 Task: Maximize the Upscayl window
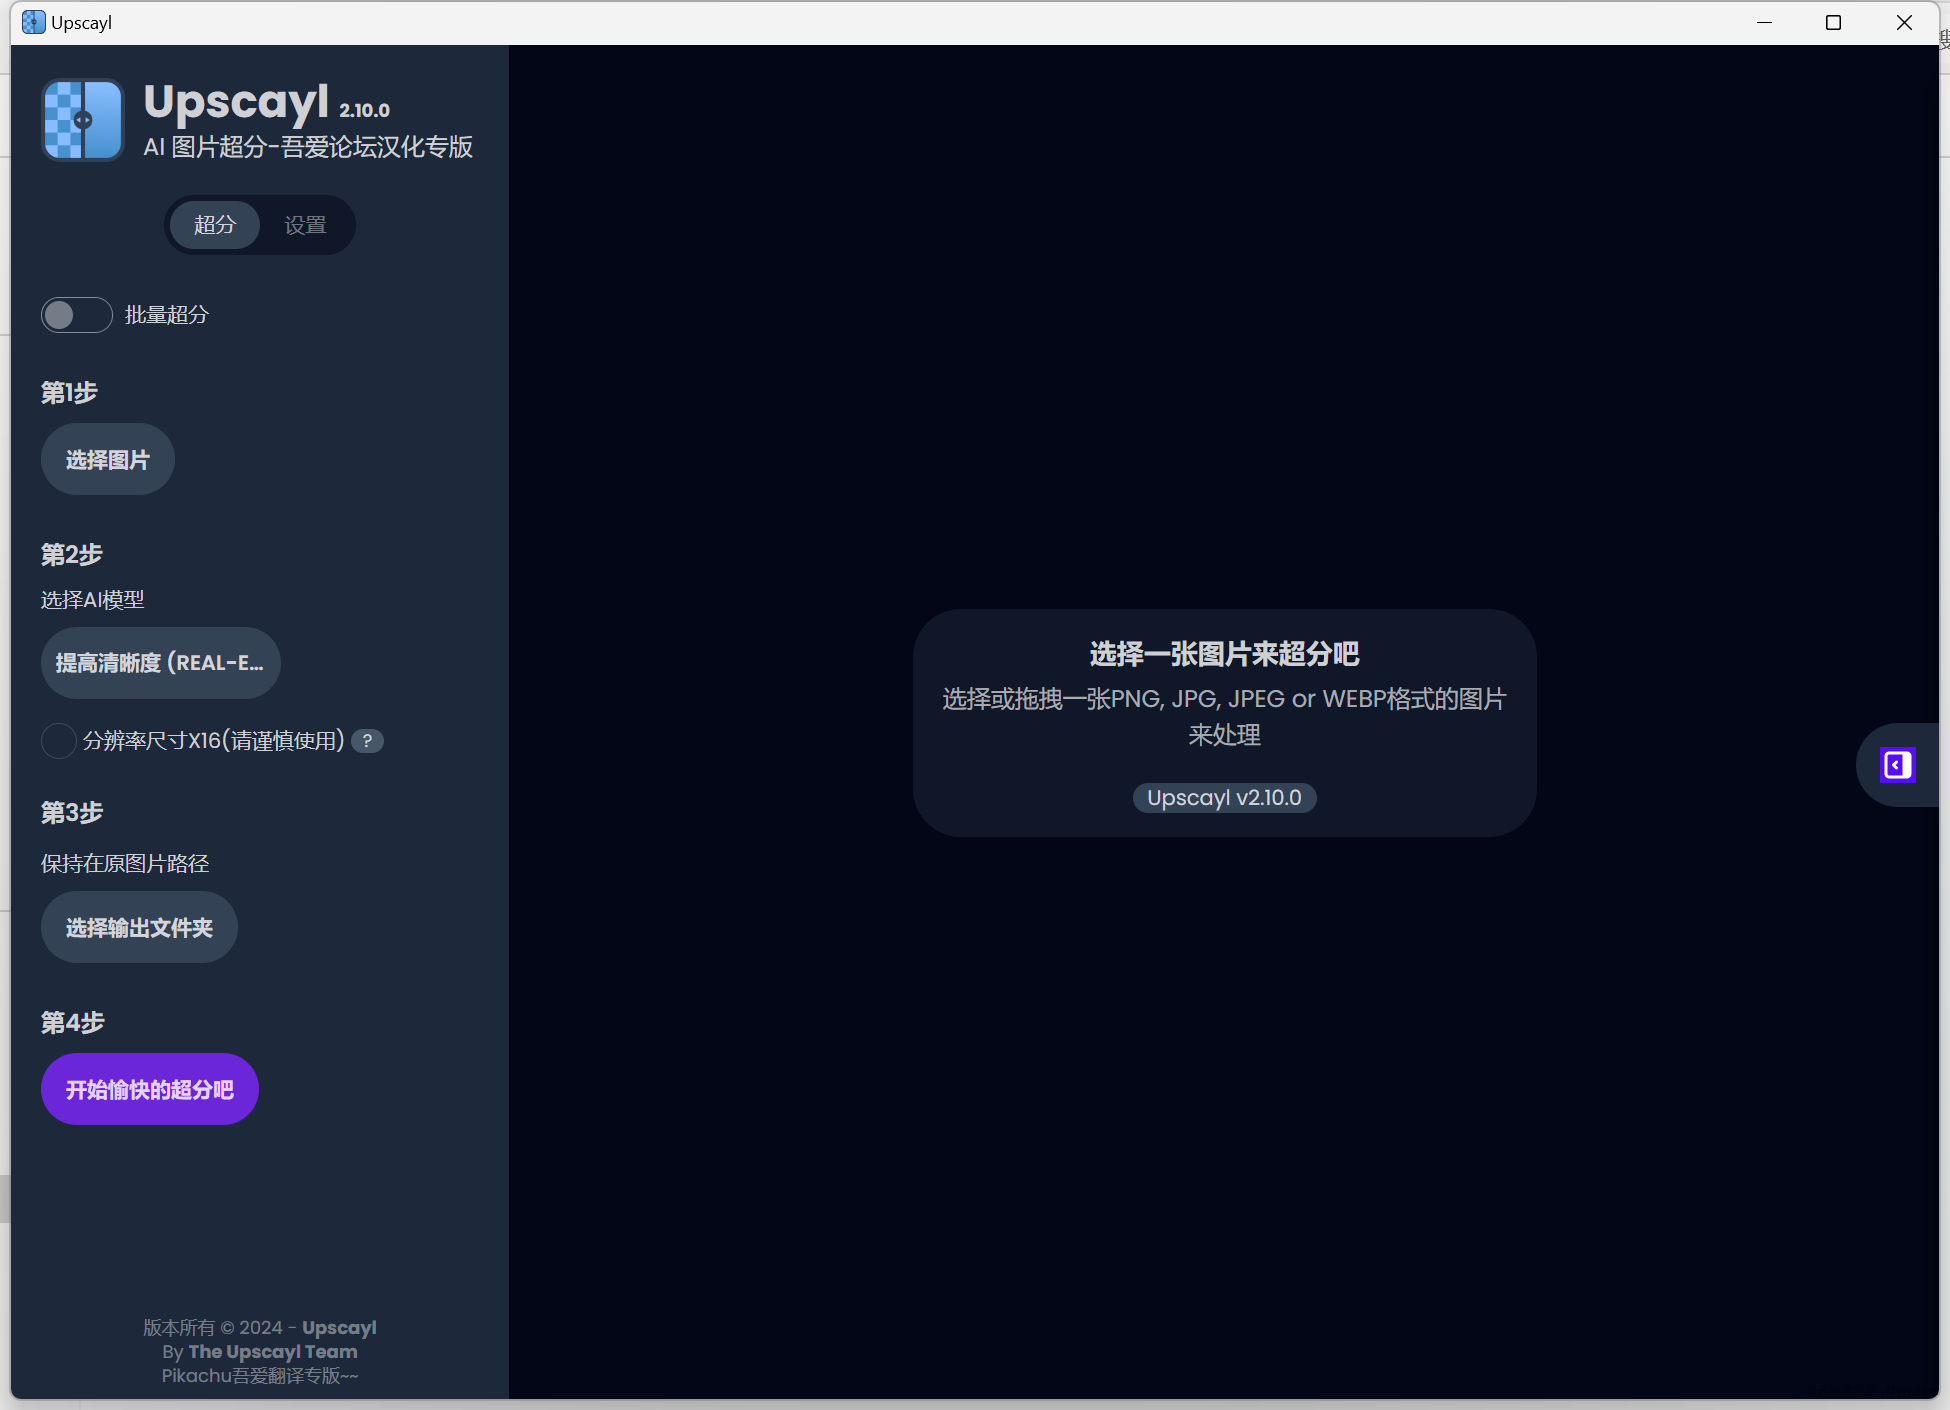(1833, 22)
